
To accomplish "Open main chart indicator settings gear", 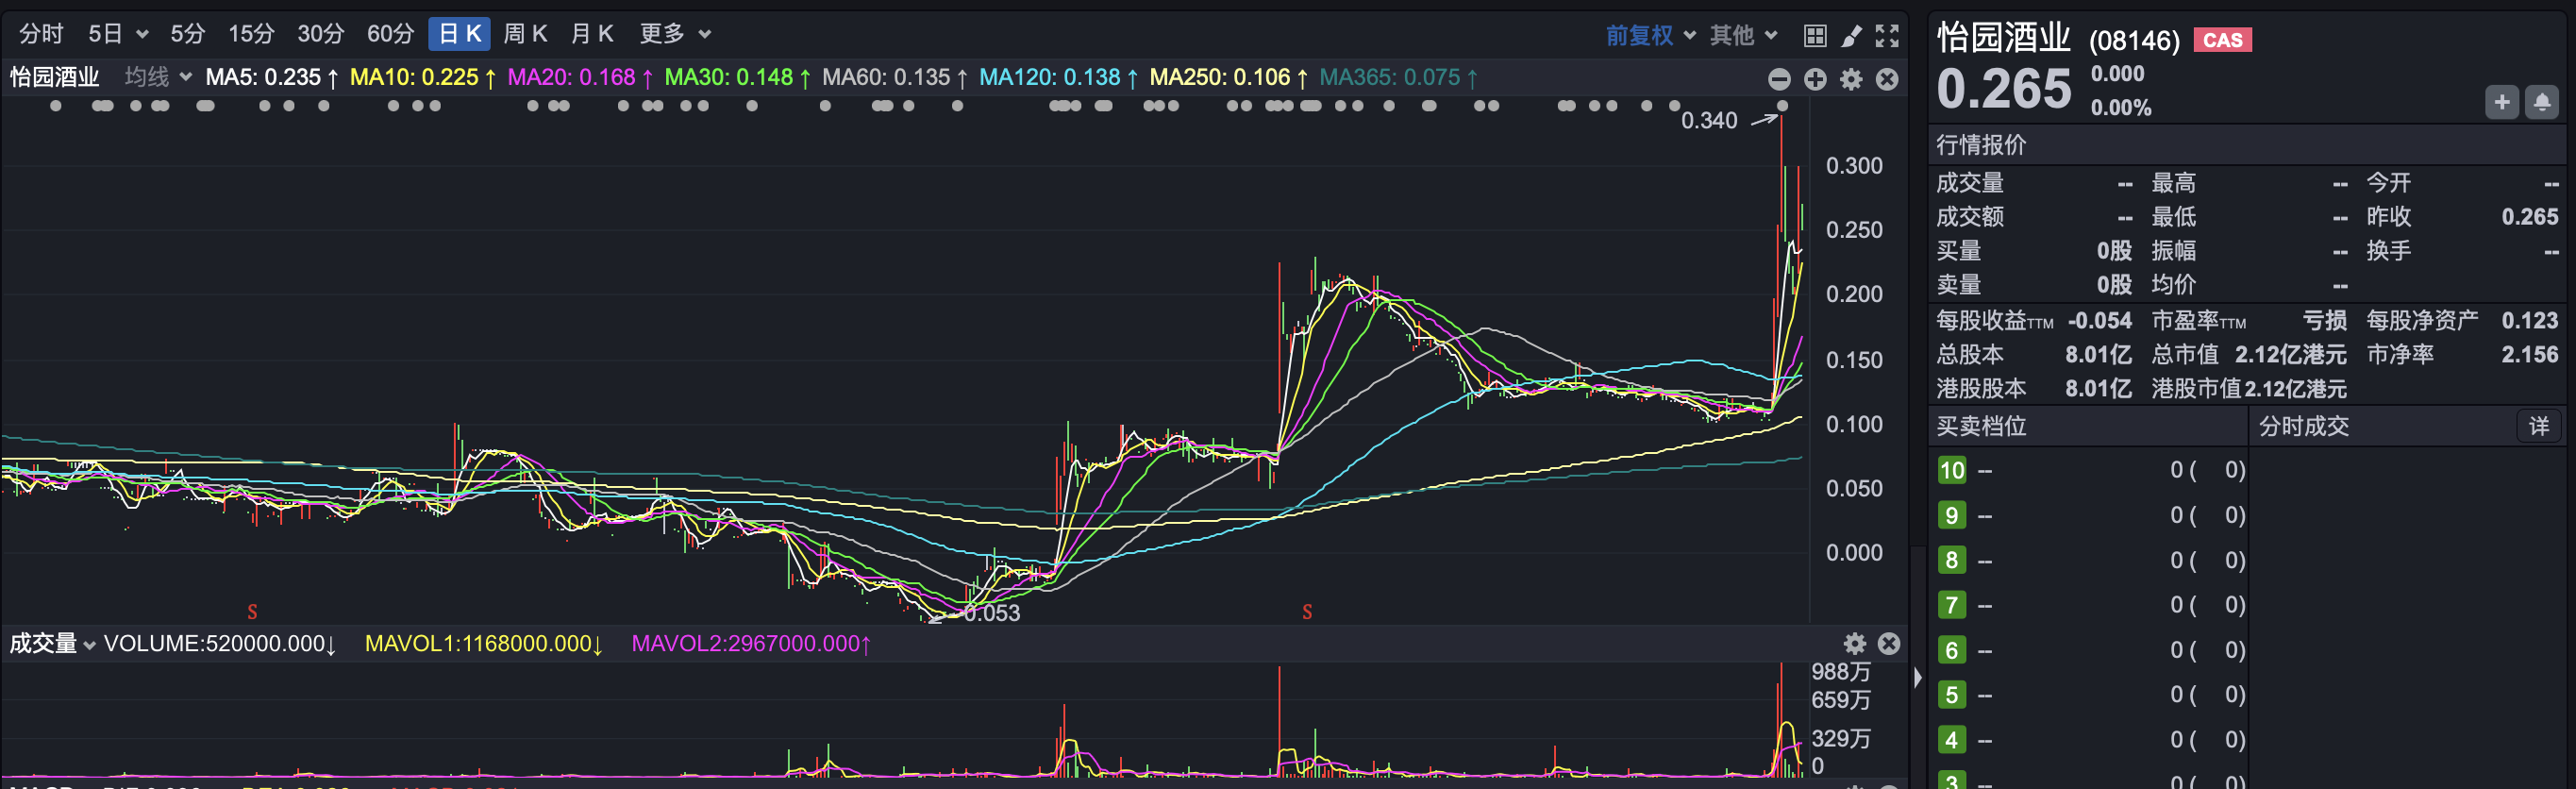I will click(x=1851, y=79).
